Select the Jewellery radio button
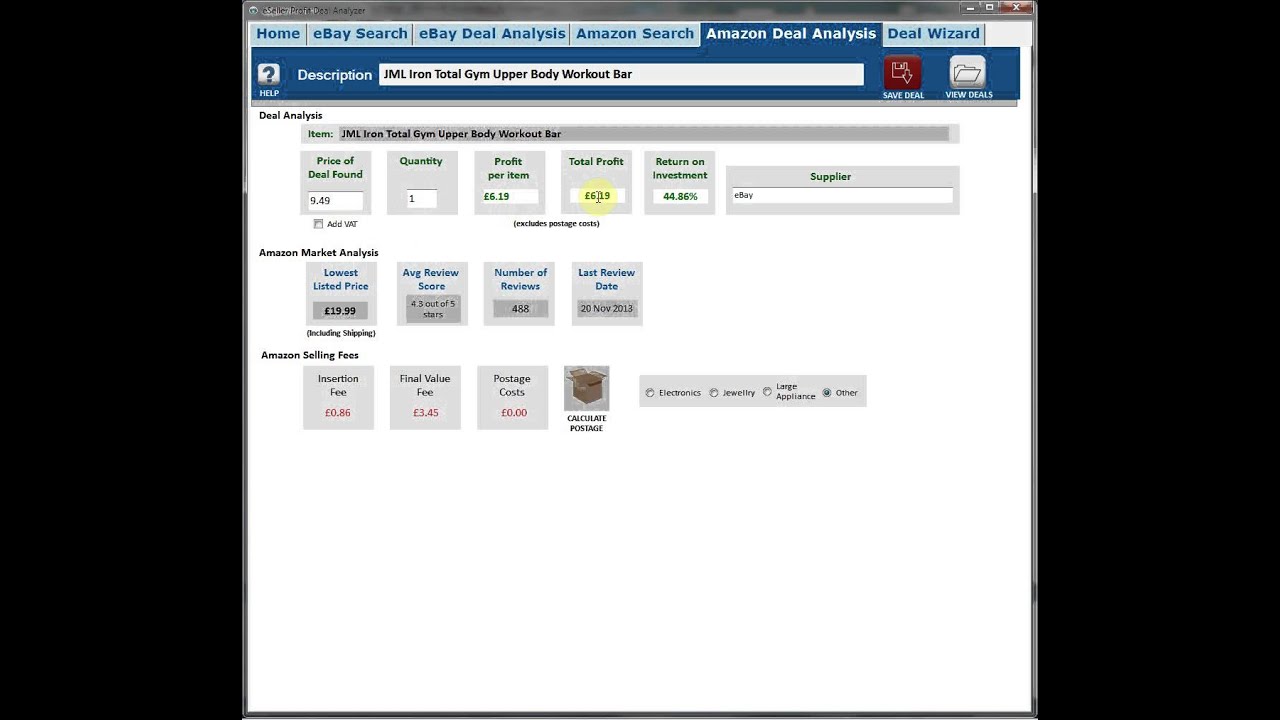This screenshot has height=720, width=1280. tap(714, 393)
